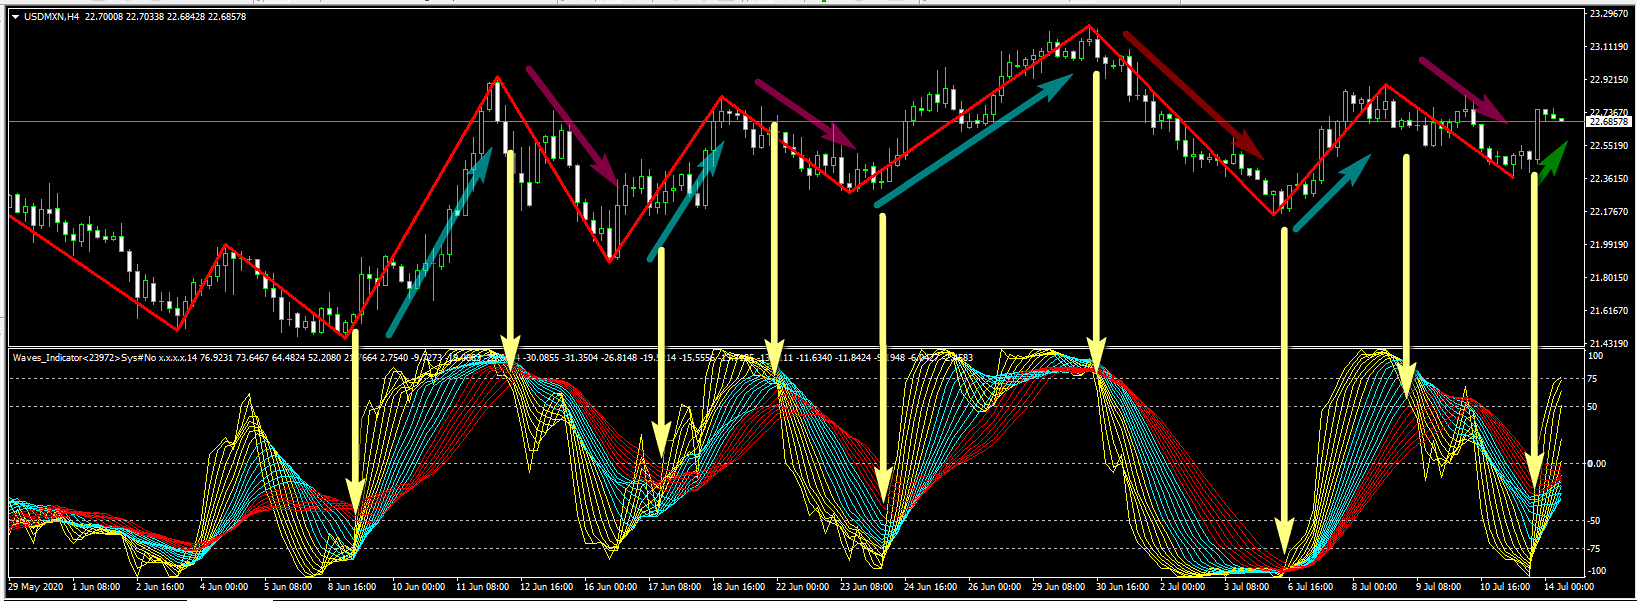Viewport: 1637px width, 601px height.
Task: Click the 73.6467 indicator buffer value
Action: [254, 357]
